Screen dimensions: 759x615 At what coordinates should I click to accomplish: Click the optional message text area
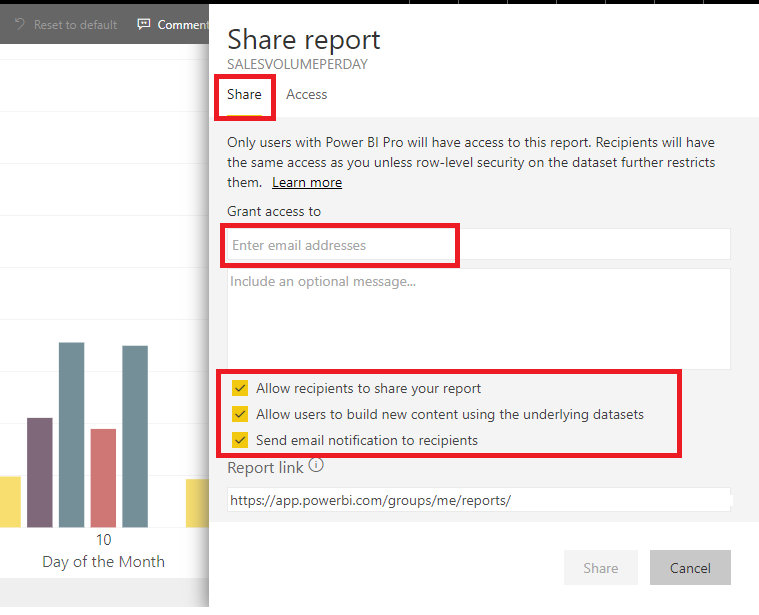[479, 319]
